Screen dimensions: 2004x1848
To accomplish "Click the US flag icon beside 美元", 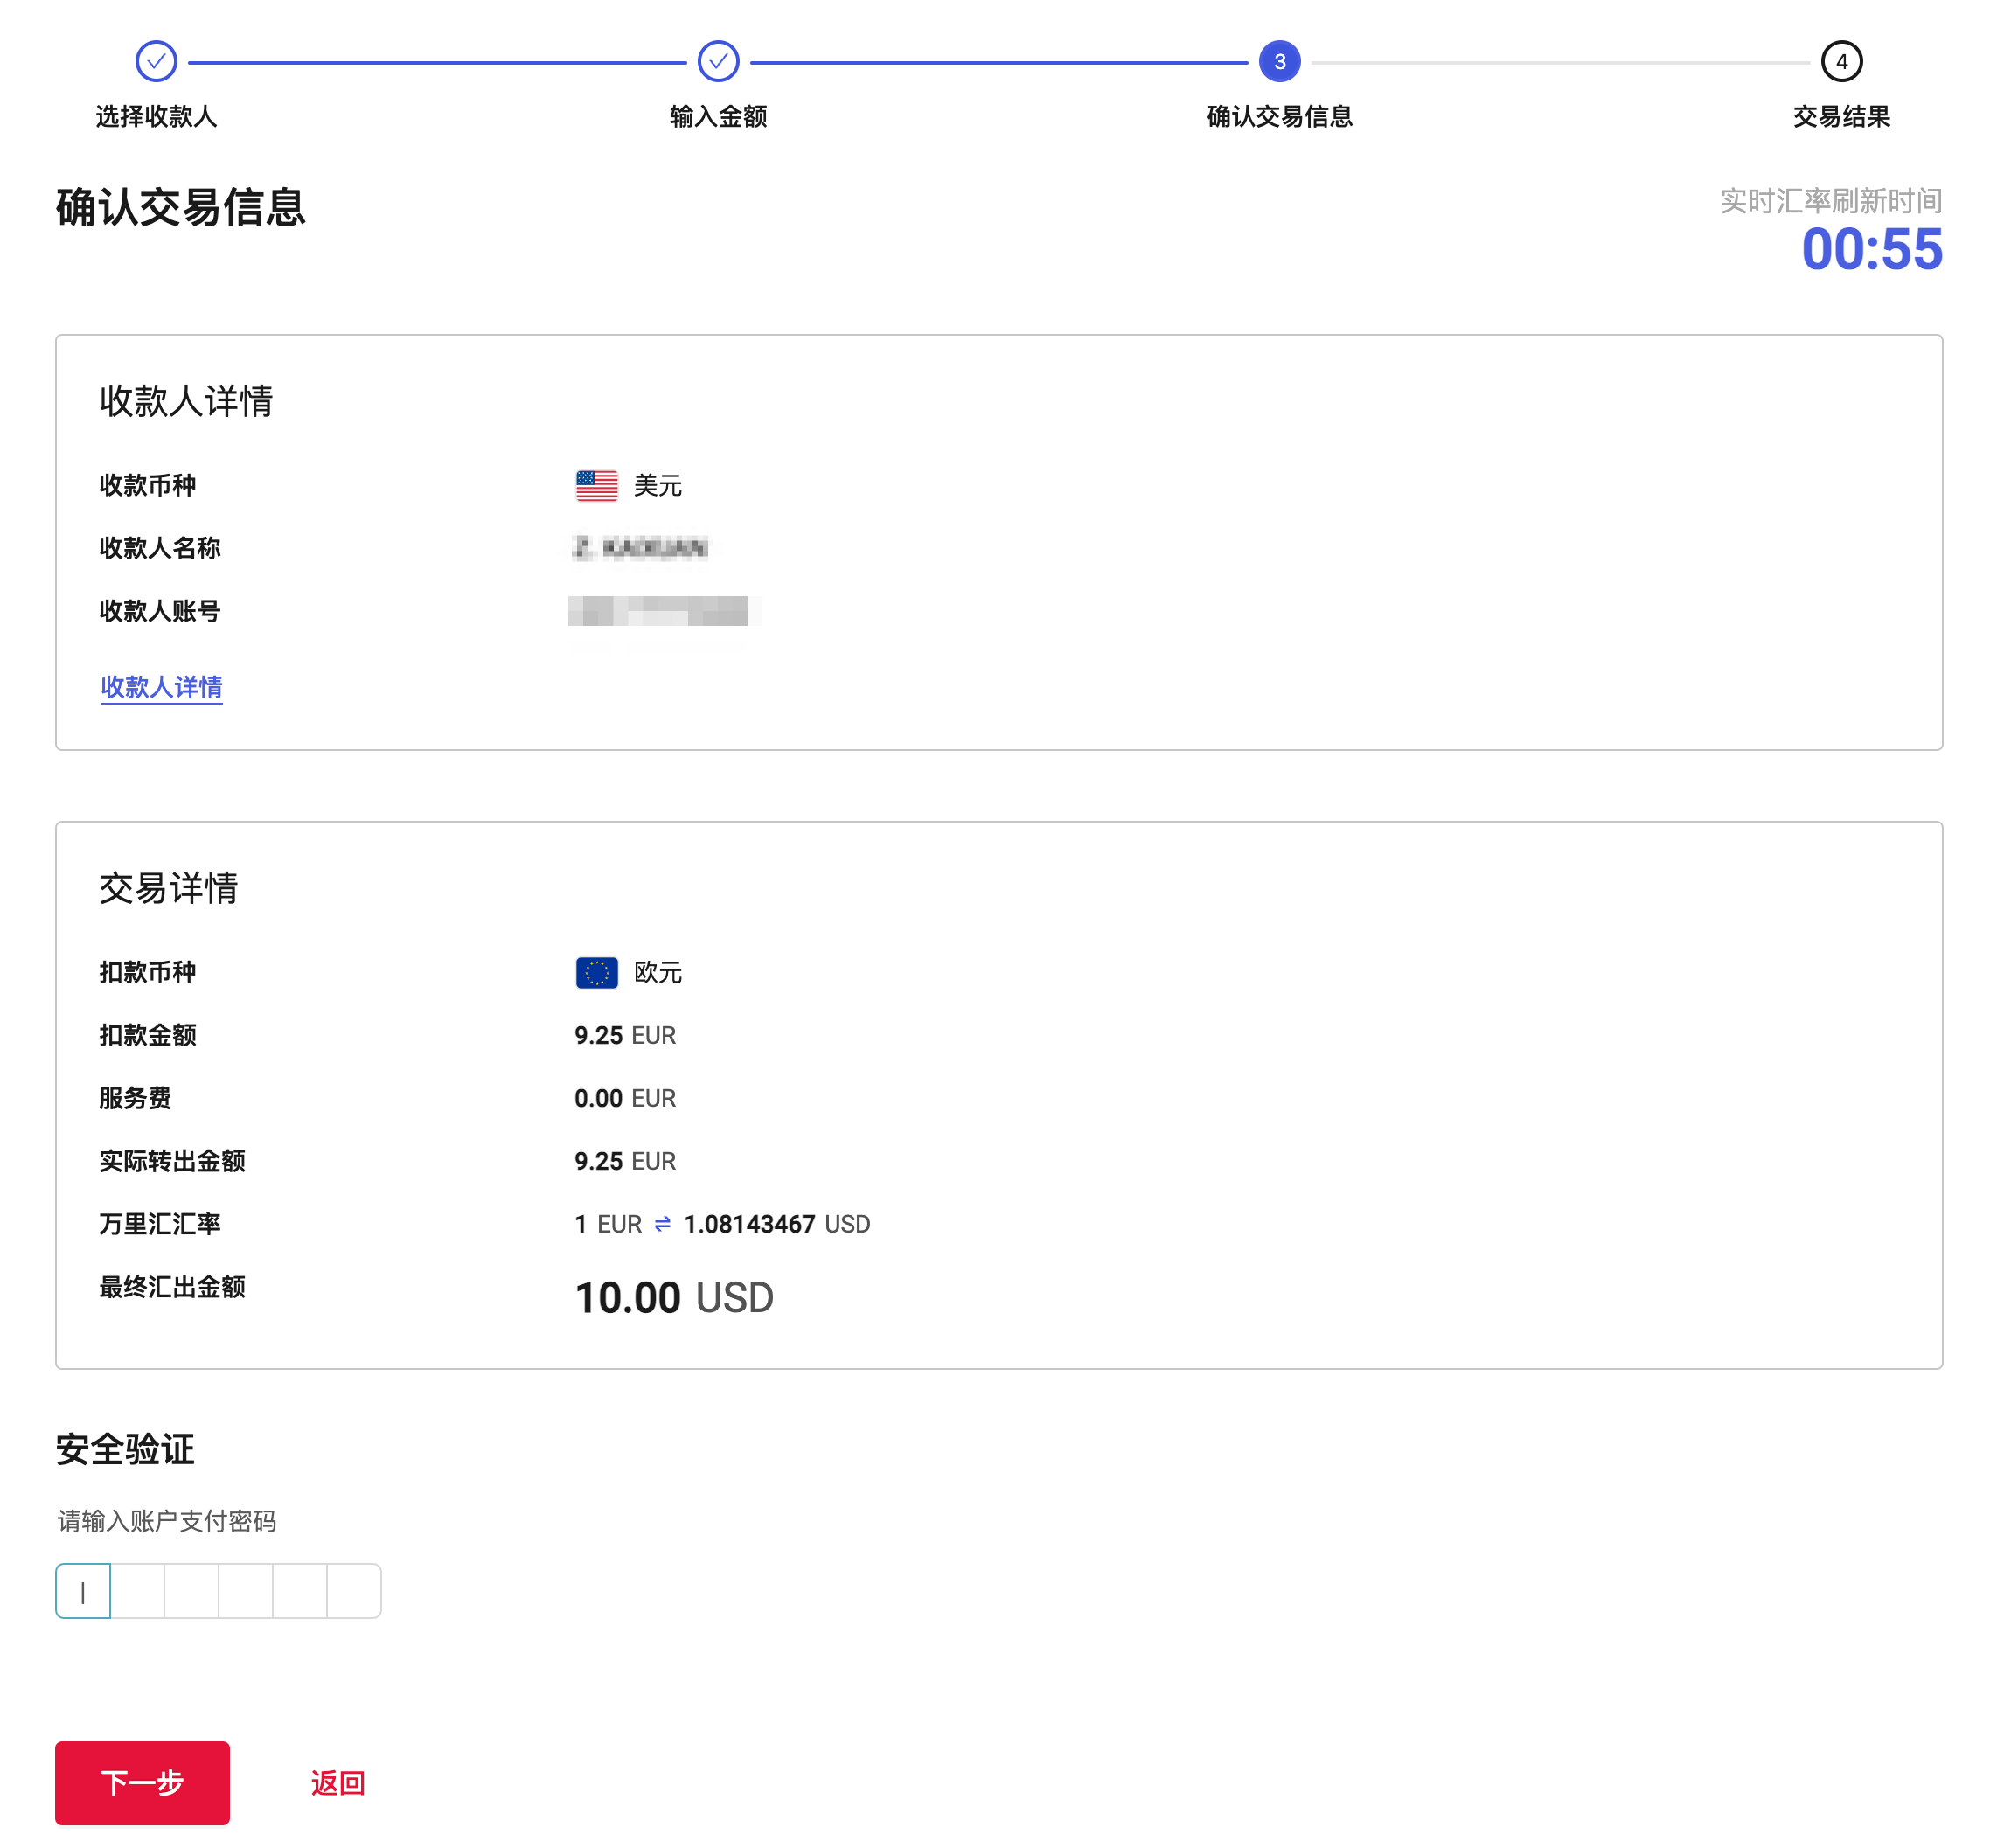I will 597,486.
